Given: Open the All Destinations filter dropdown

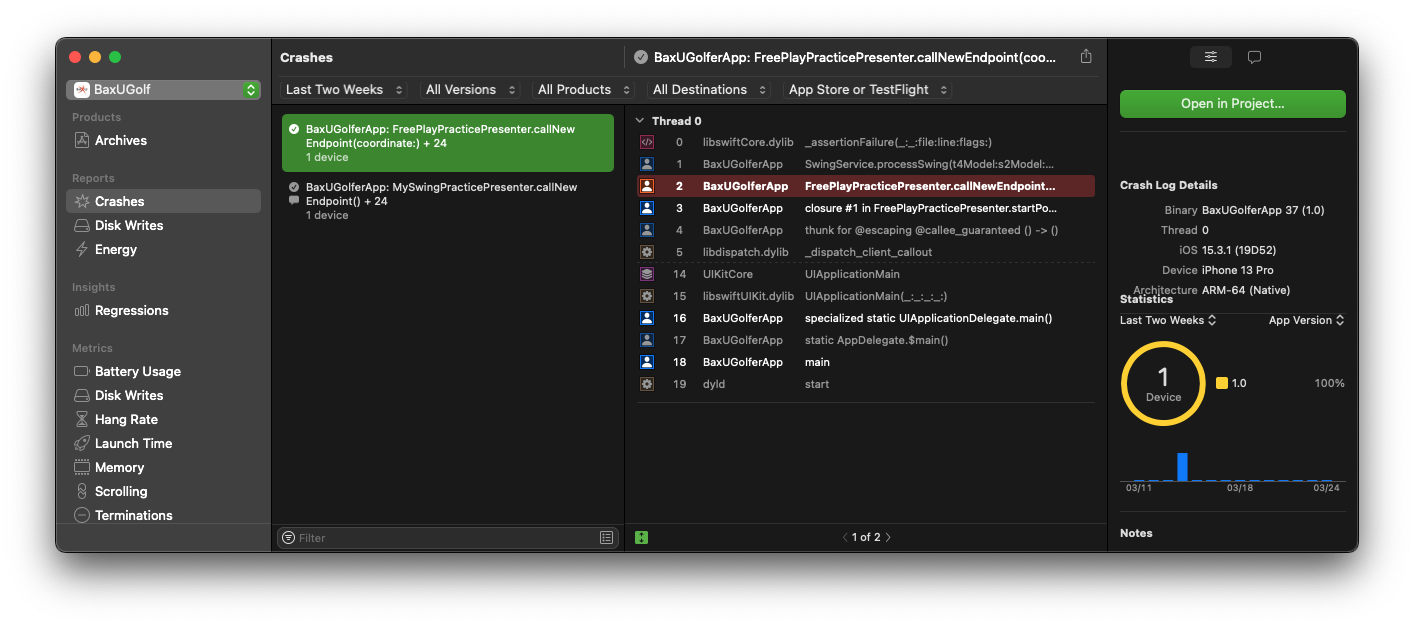Looking at the screenshot, I should [709, 90].
